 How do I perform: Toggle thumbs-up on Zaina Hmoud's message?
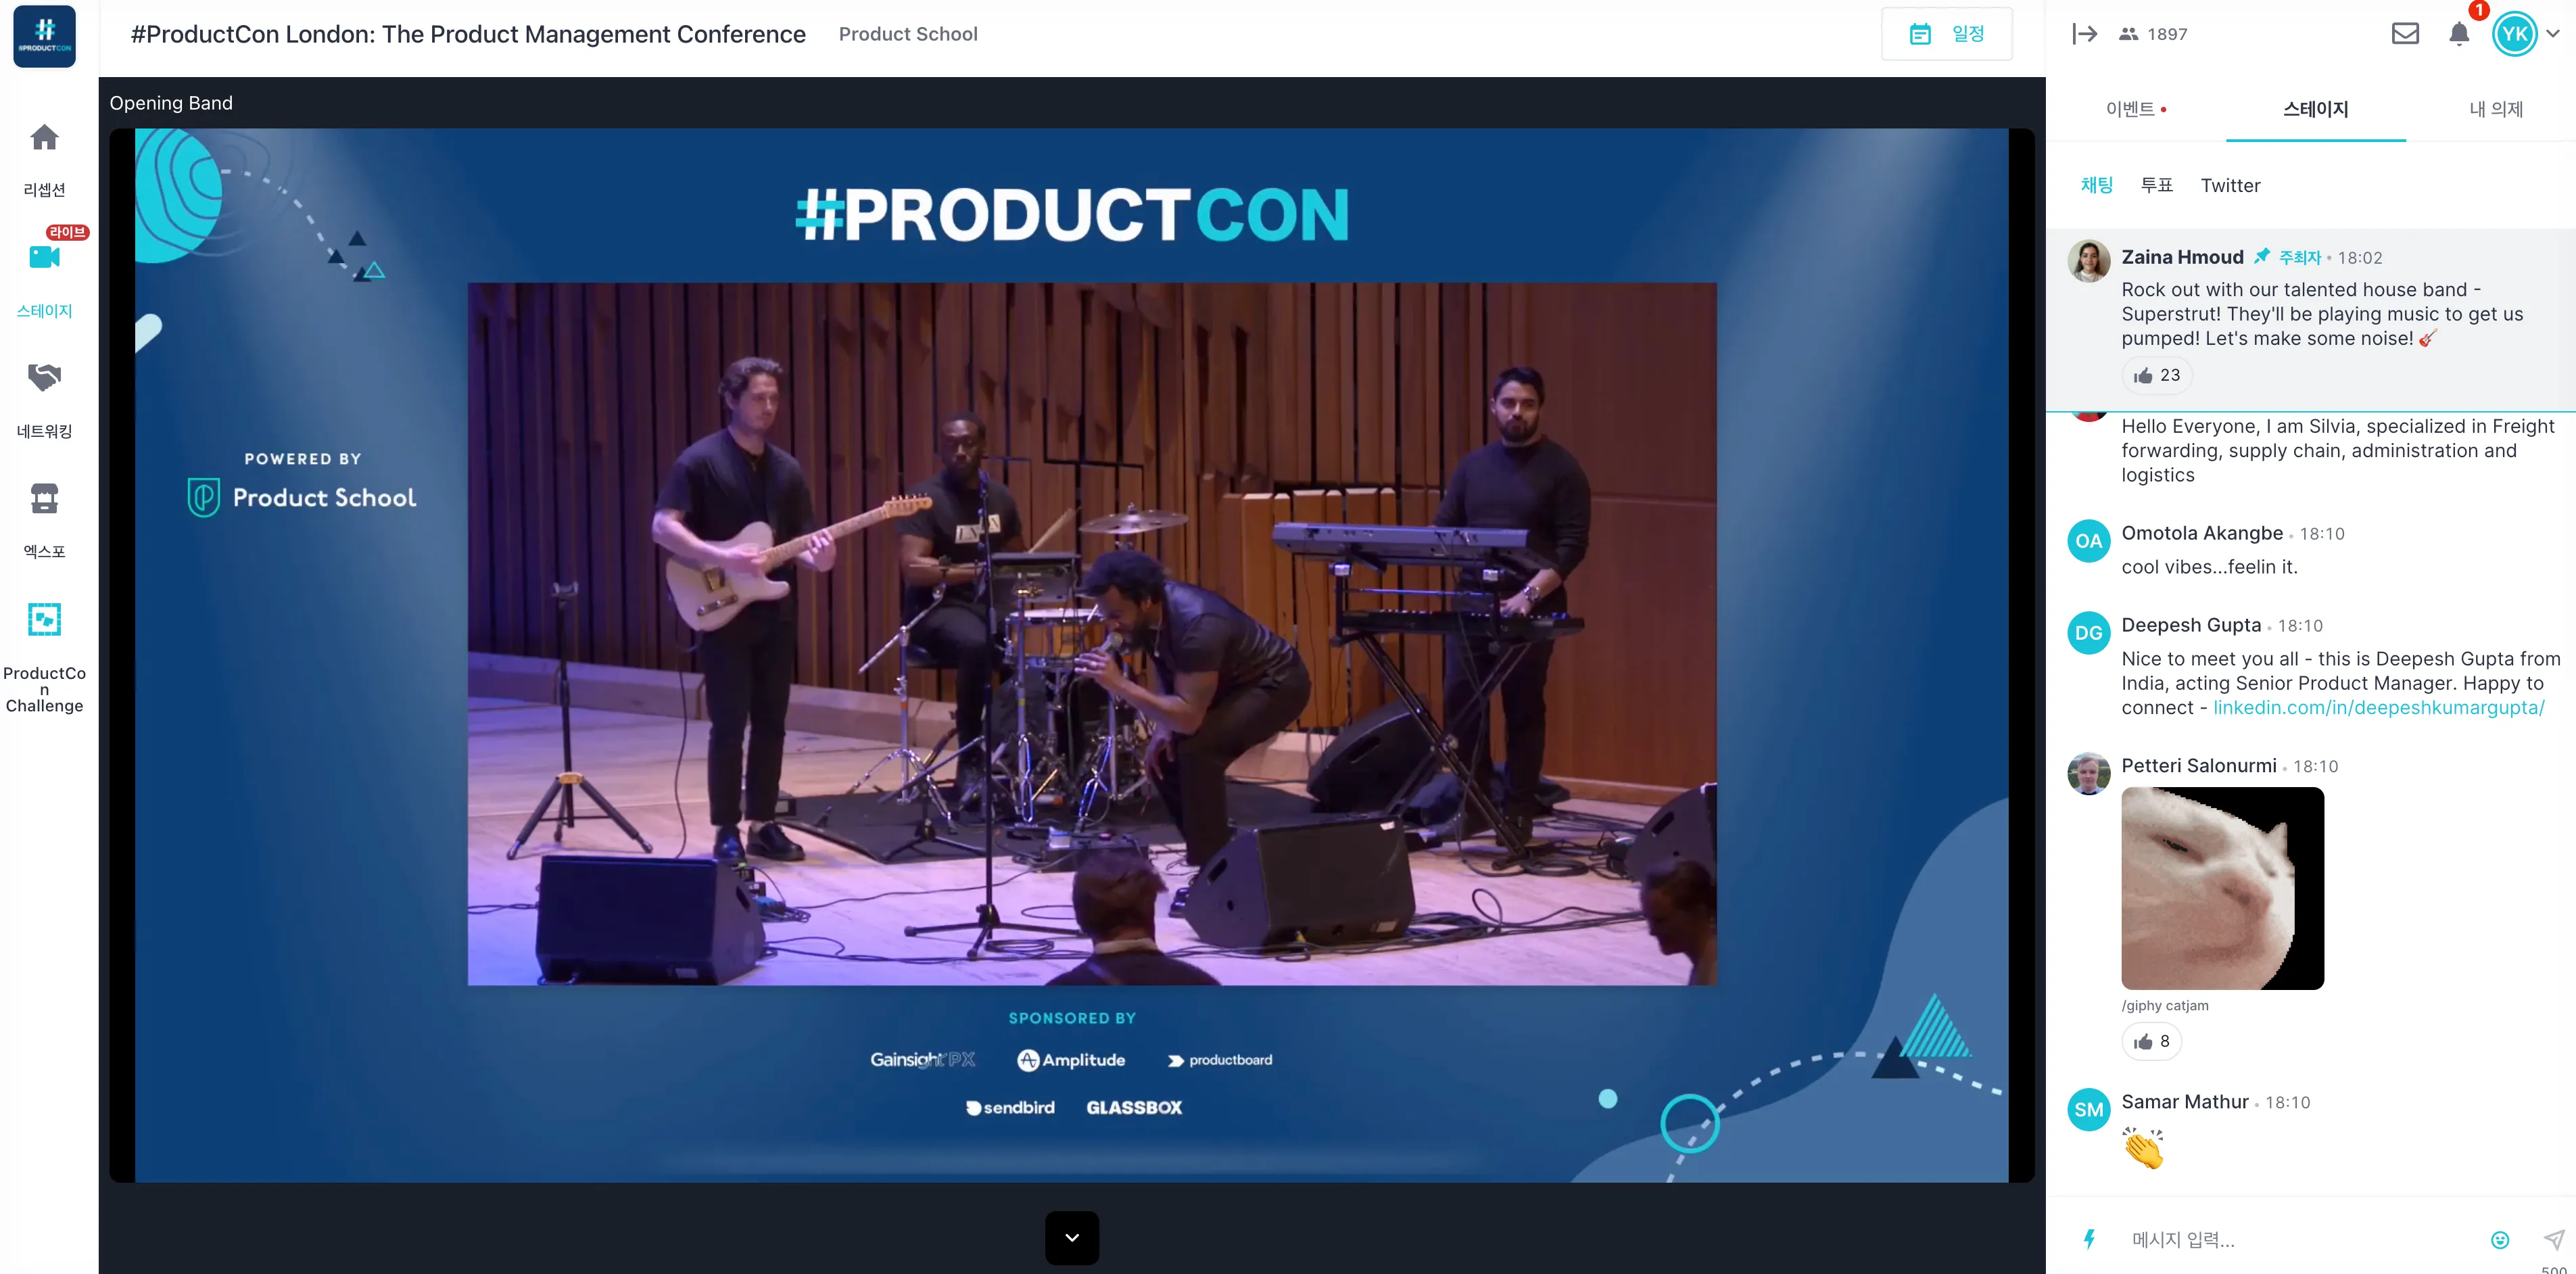[2156, 376]
